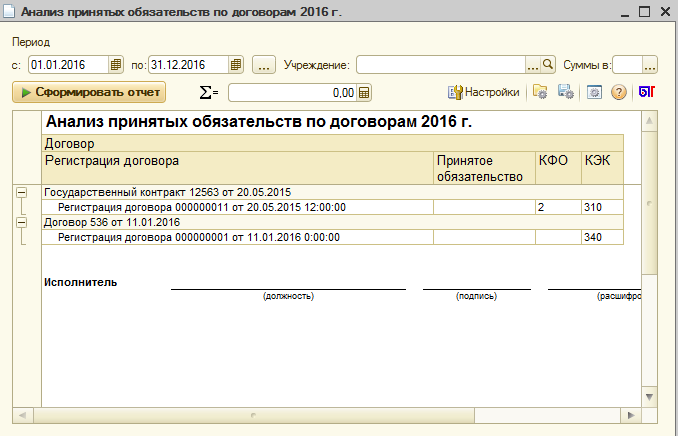The image size is (678, 436).
Task: Click КЭК column header
Action: click(x=602, y=168)
